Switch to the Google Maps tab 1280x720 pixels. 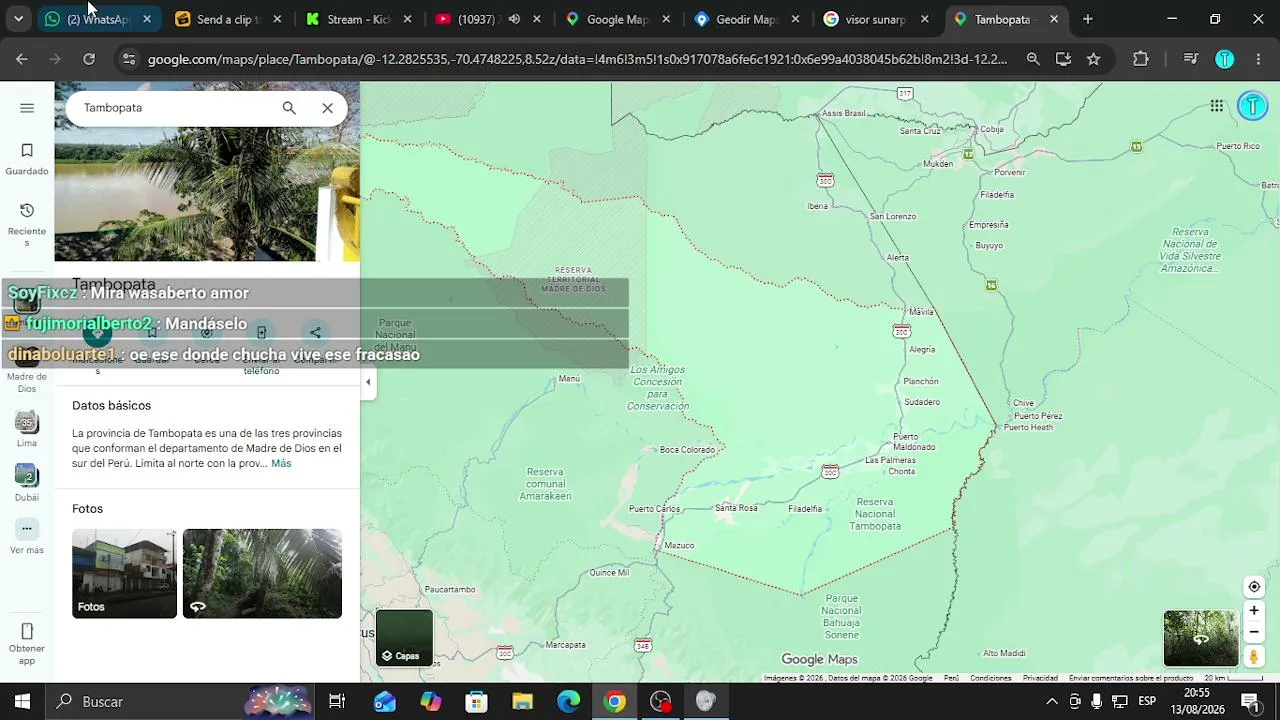(616, 19)
